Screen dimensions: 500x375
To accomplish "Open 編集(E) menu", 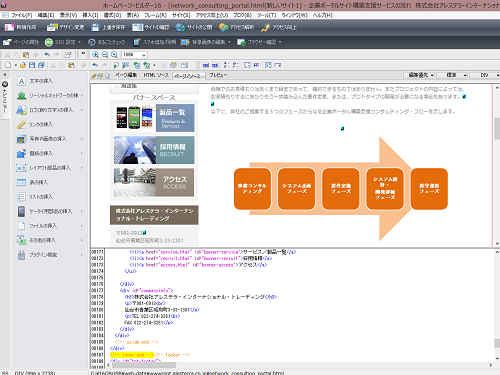I will [x=46, y=15].
